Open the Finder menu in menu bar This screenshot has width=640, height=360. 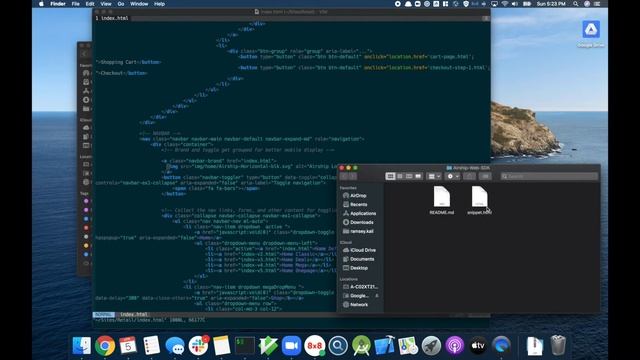58,4
